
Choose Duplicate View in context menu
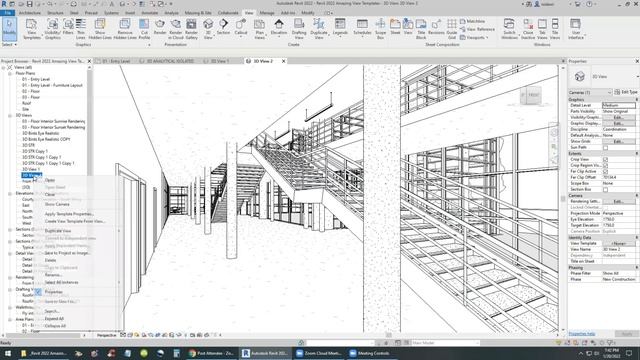coord(58,231)
